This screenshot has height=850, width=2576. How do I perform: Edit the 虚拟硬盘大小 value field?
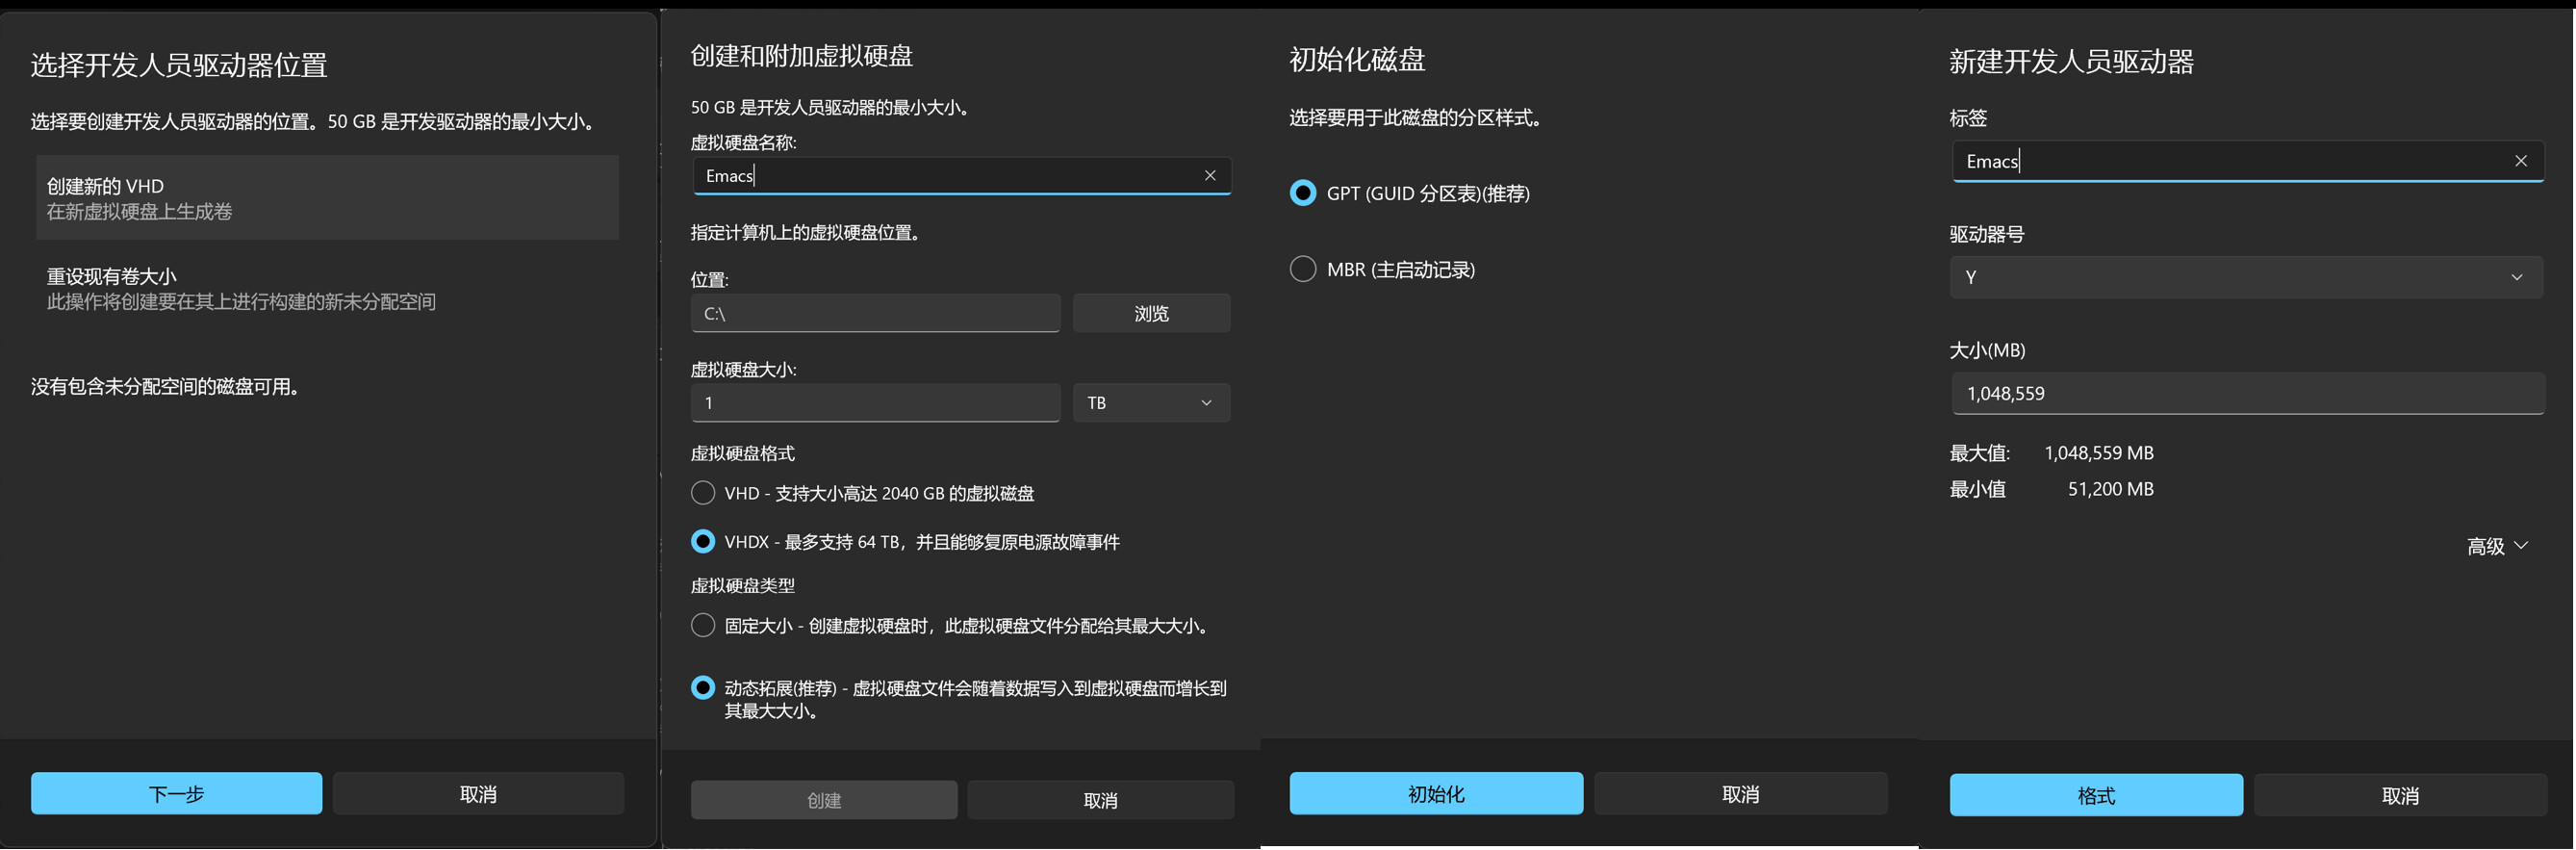tap(875, 403)
